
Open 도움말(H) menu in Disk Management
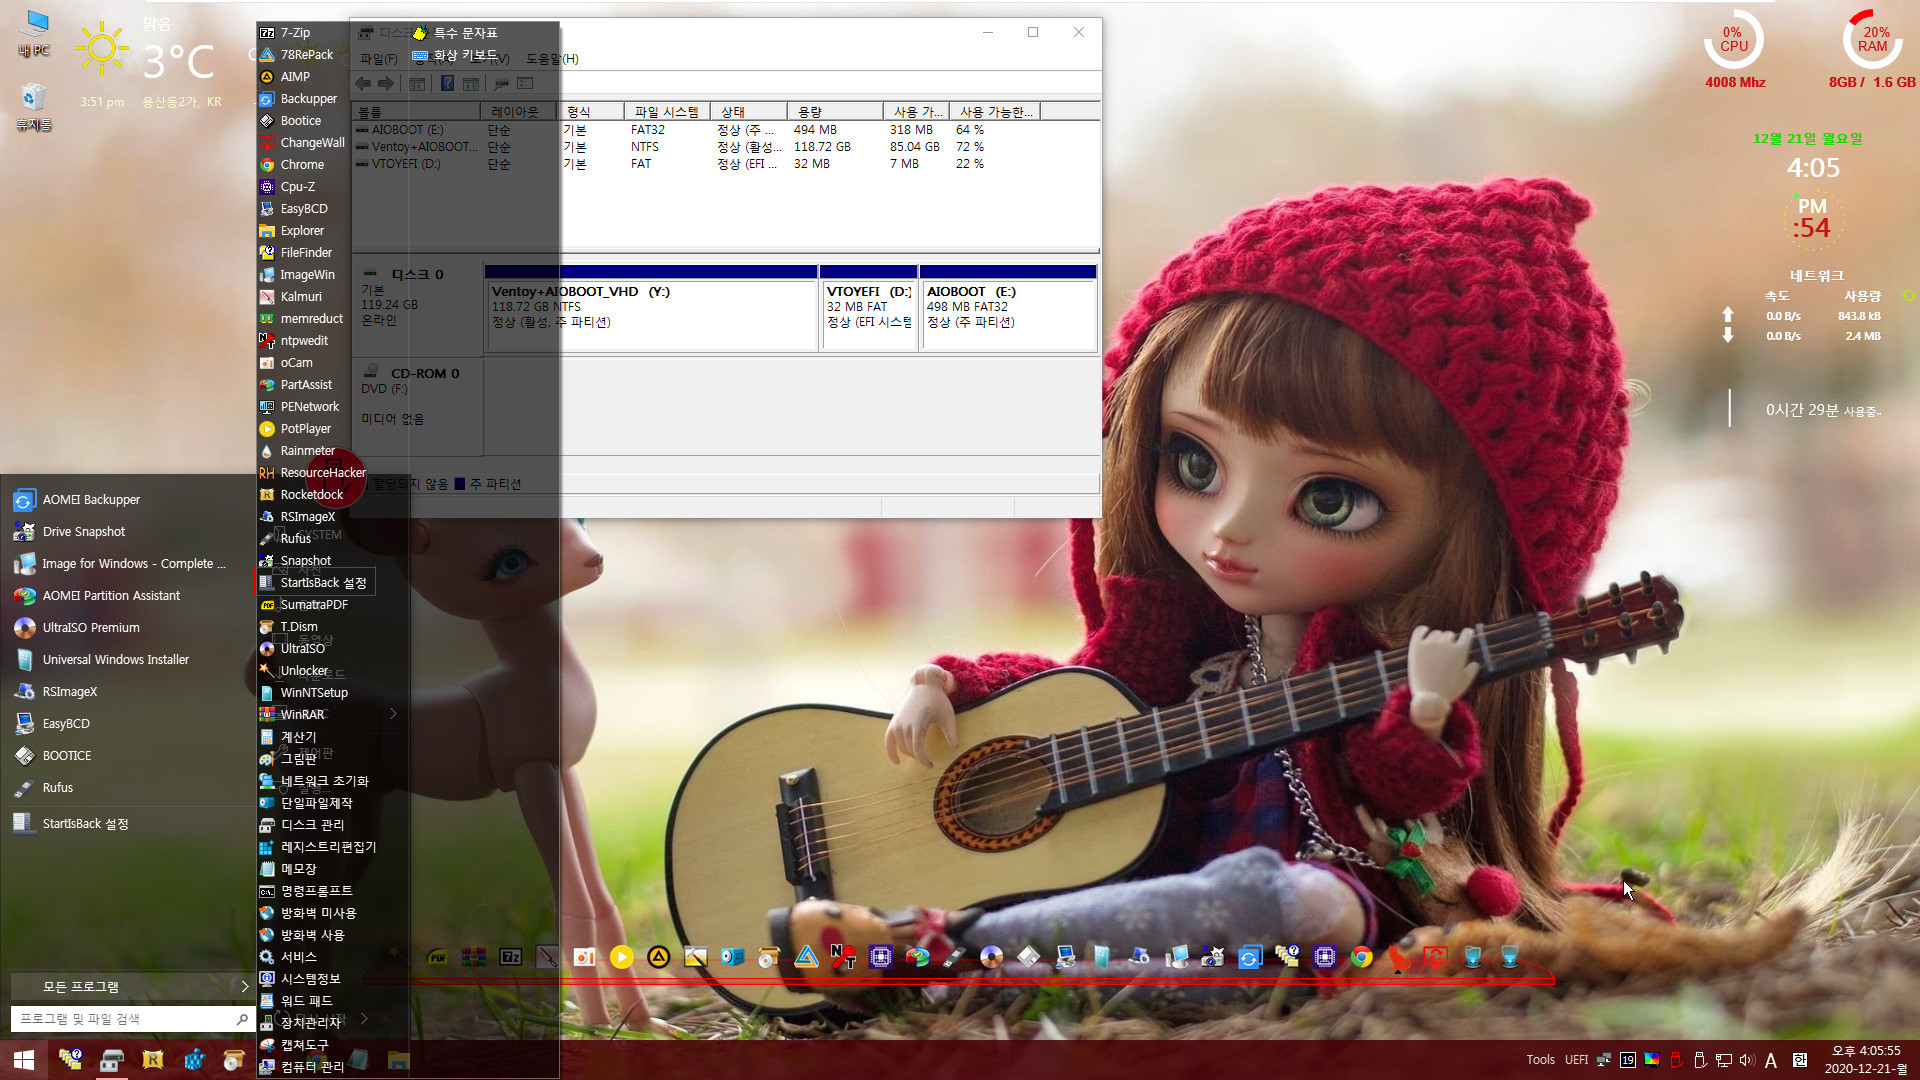point(553,58)
